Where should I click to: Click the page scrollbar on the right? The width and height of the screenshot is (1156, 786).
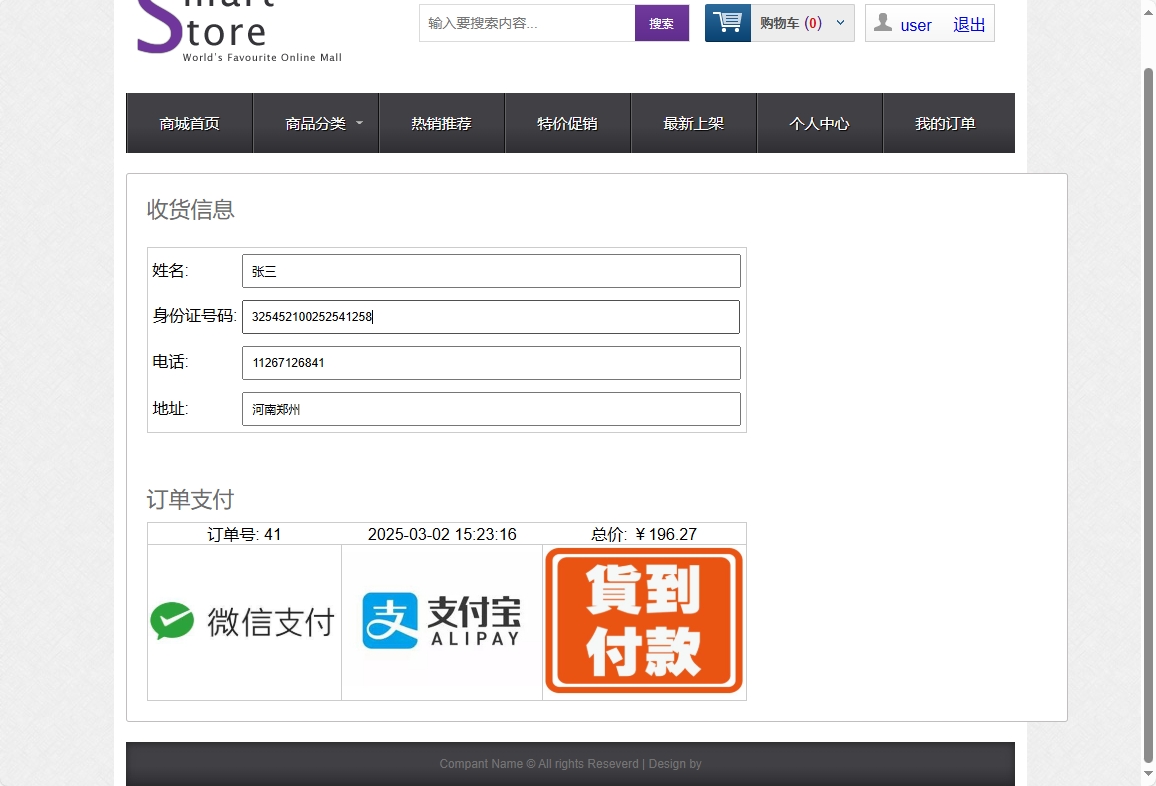[1148, 400]
